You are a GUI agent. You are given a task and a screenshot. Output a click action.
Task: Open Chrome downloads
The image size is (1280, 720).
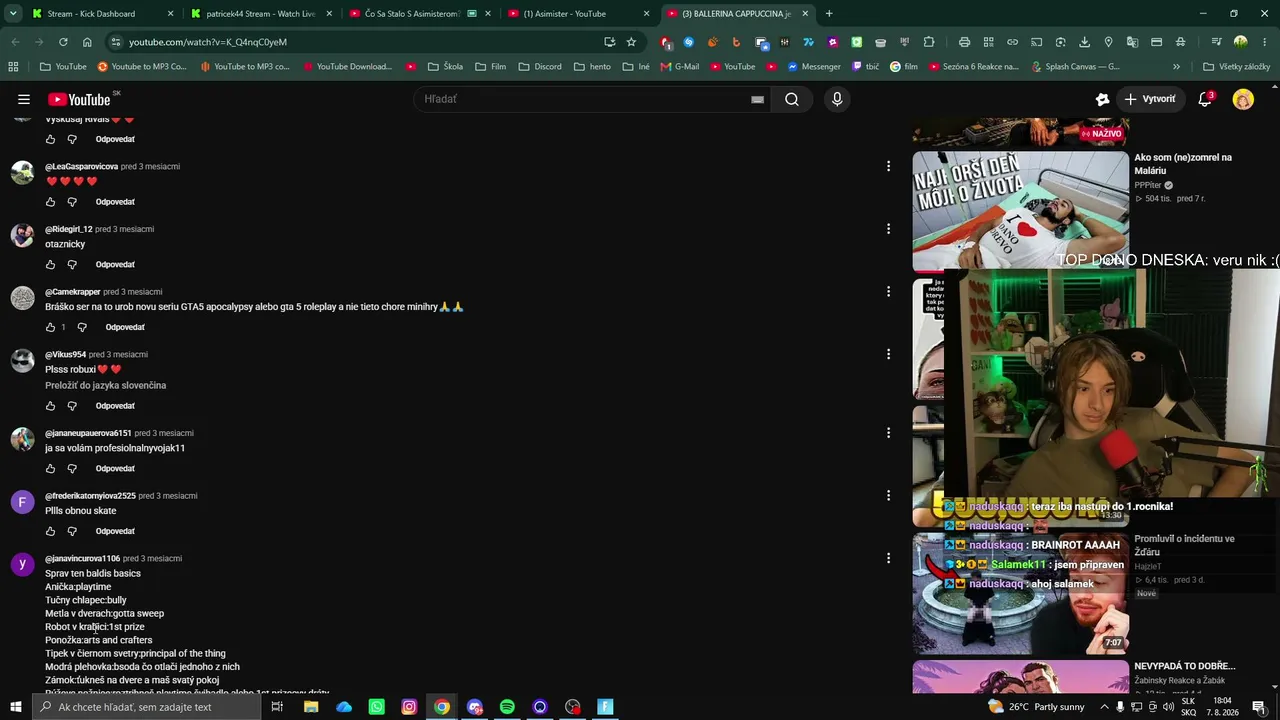point(1084,42)
